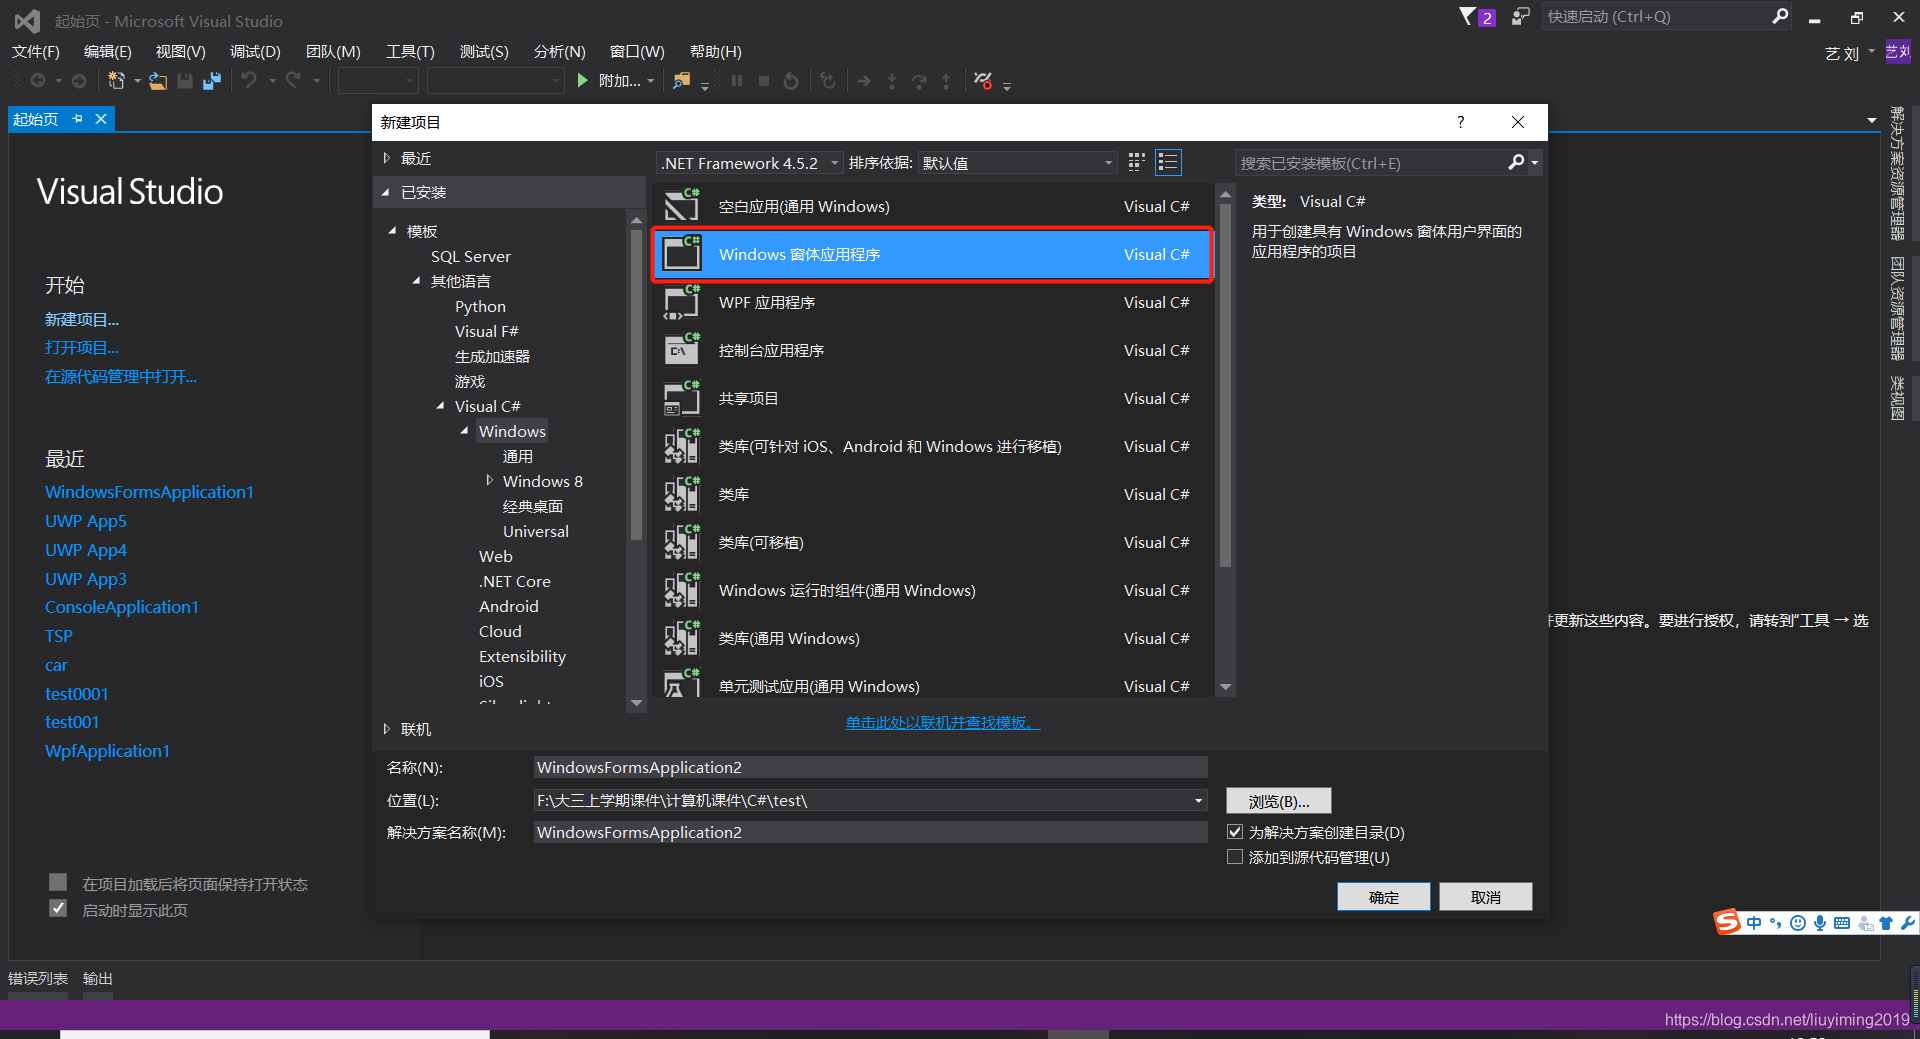Image resolution: width=1920 pixels, height=1039 pixels.
Task: Click the feedback icon in title bar
Action: coord(1520,17)
